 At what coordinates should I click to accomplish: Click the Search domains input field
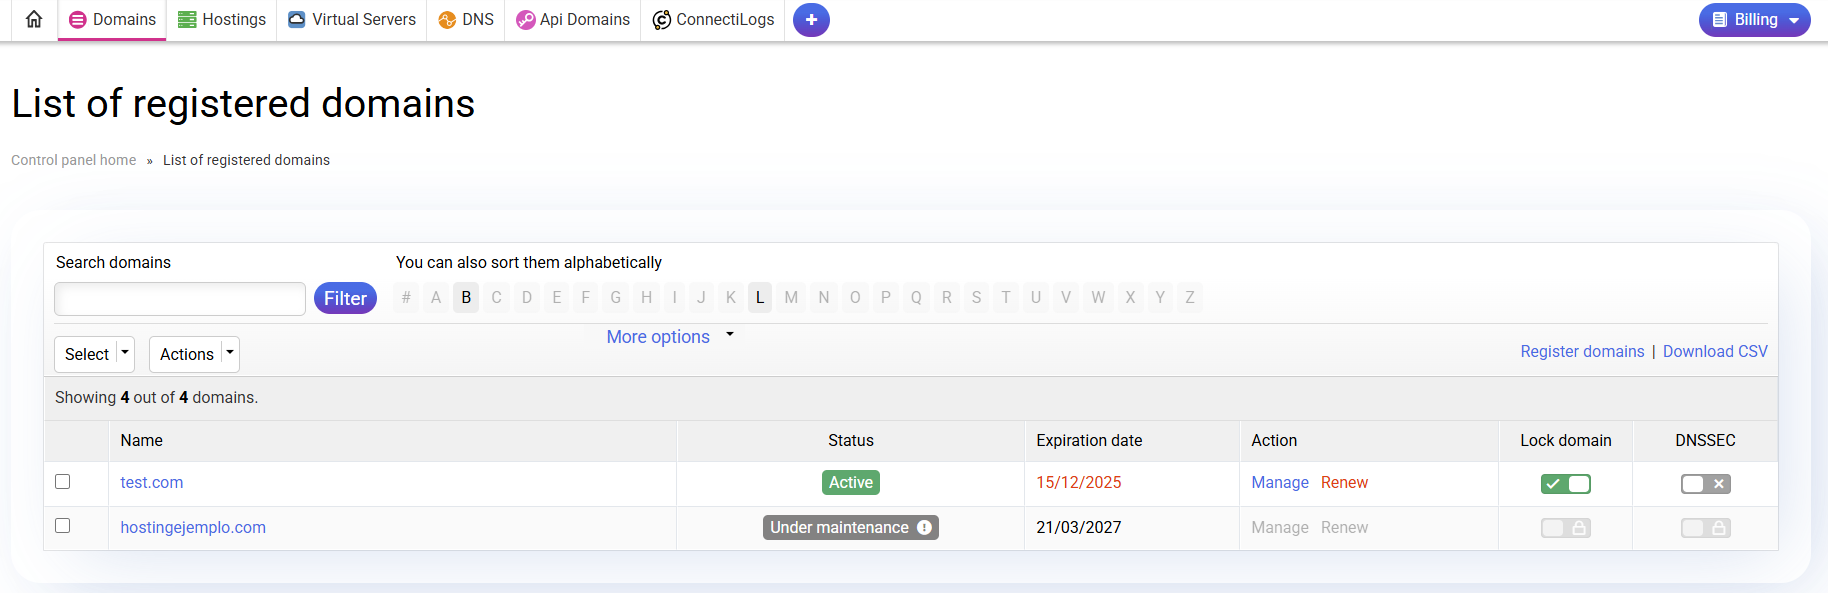click(x=180, y=298)
